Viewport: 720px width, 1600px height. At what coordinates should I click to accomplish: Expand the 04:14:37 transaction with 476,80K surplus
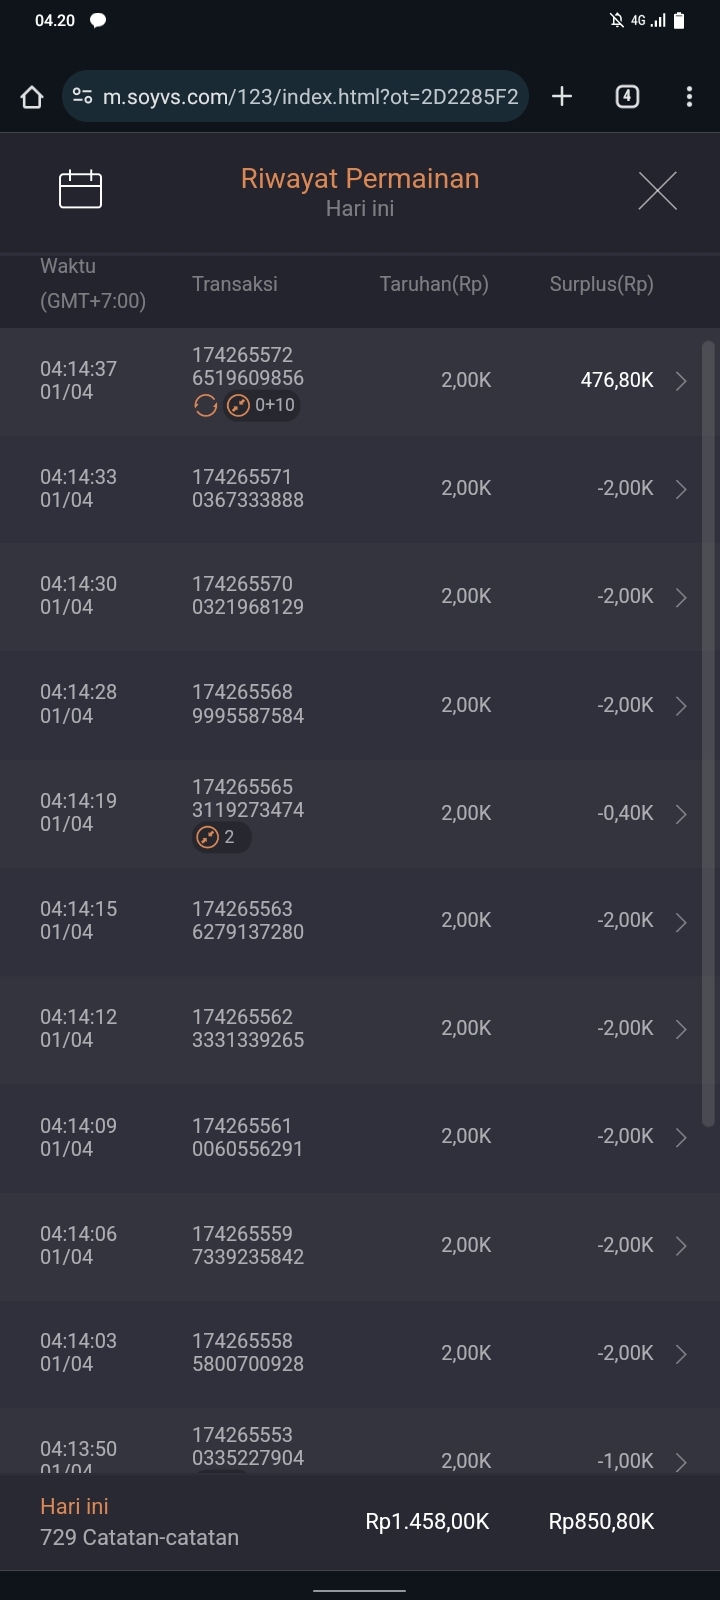coord(681,381)
